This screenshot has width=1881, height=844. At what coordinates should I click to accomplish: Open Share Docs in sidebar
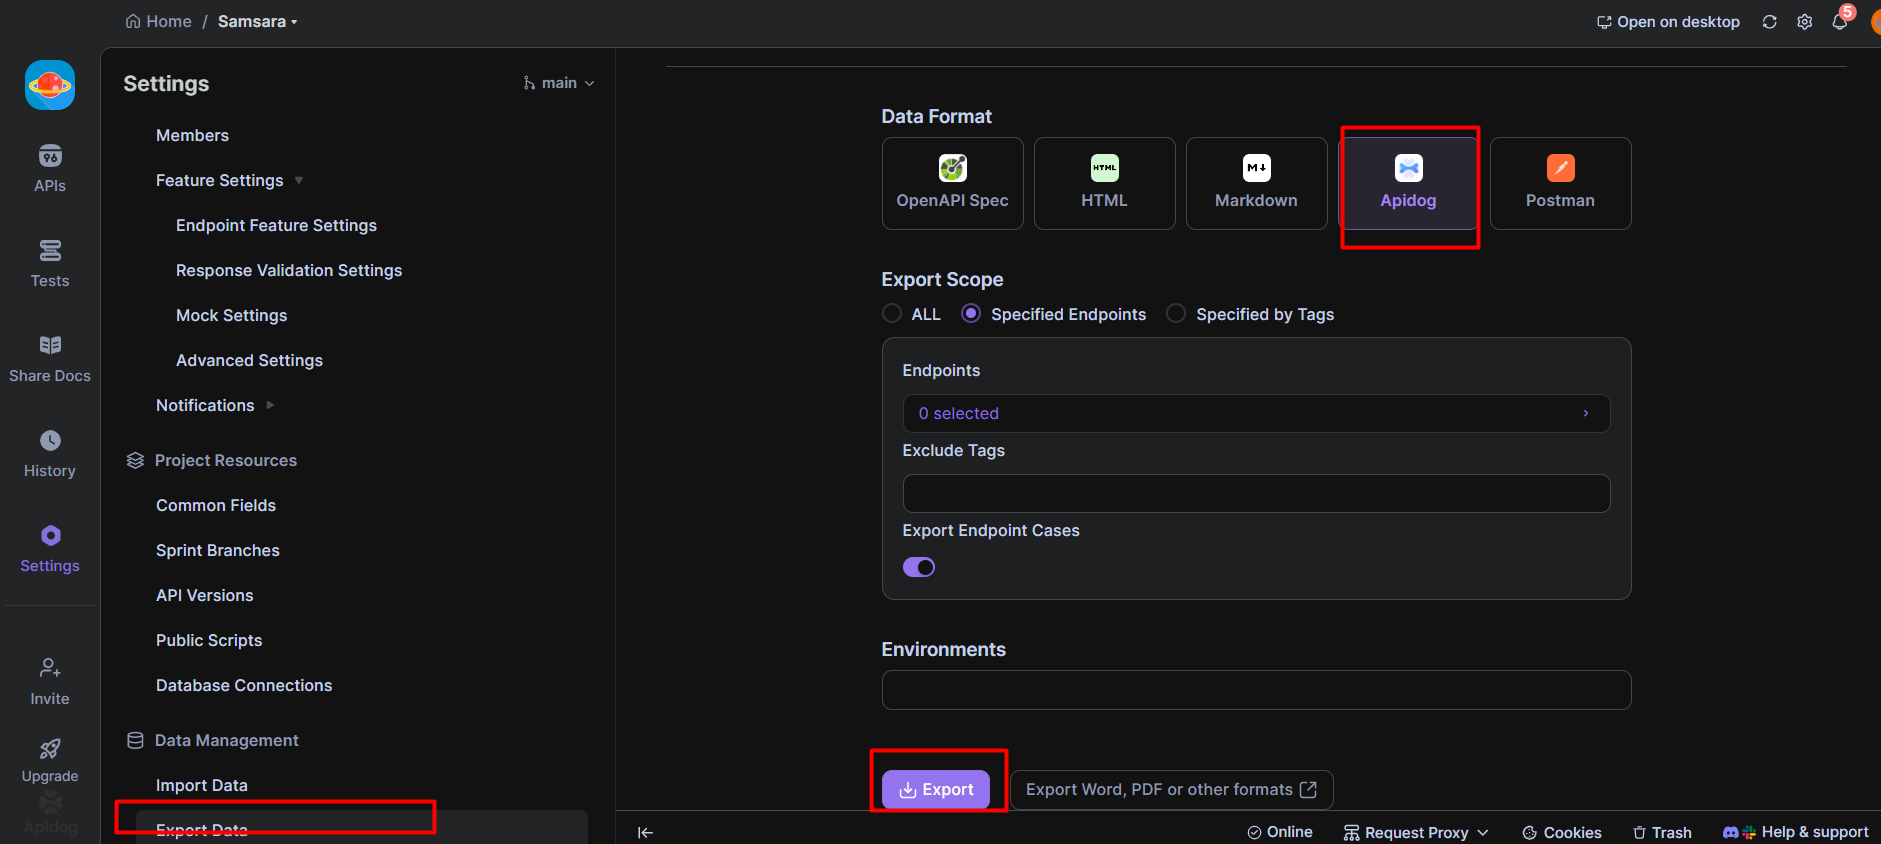pyautogui.click(x=50, y=358)
